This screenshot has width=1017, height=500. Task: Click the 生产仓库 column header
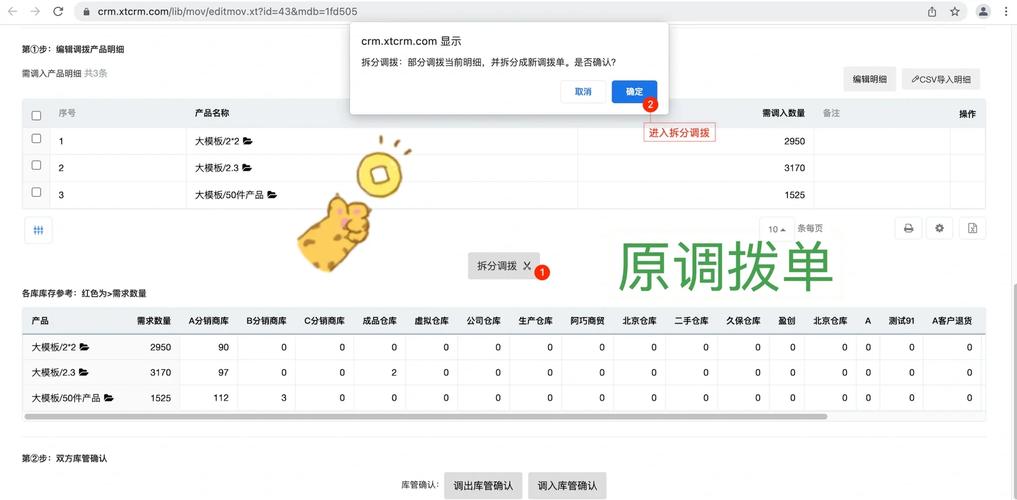[x=536, y=321]
